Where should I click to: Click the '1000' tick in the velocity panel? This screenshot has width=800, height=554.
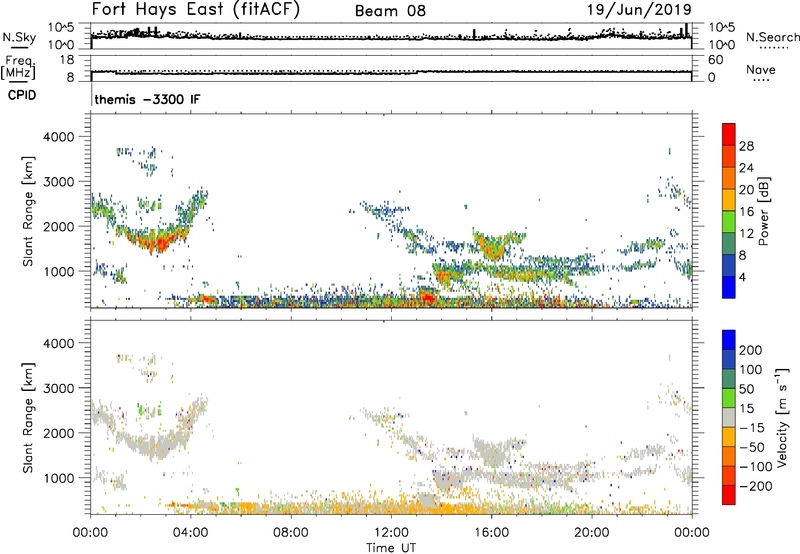[x=59, y=478]
